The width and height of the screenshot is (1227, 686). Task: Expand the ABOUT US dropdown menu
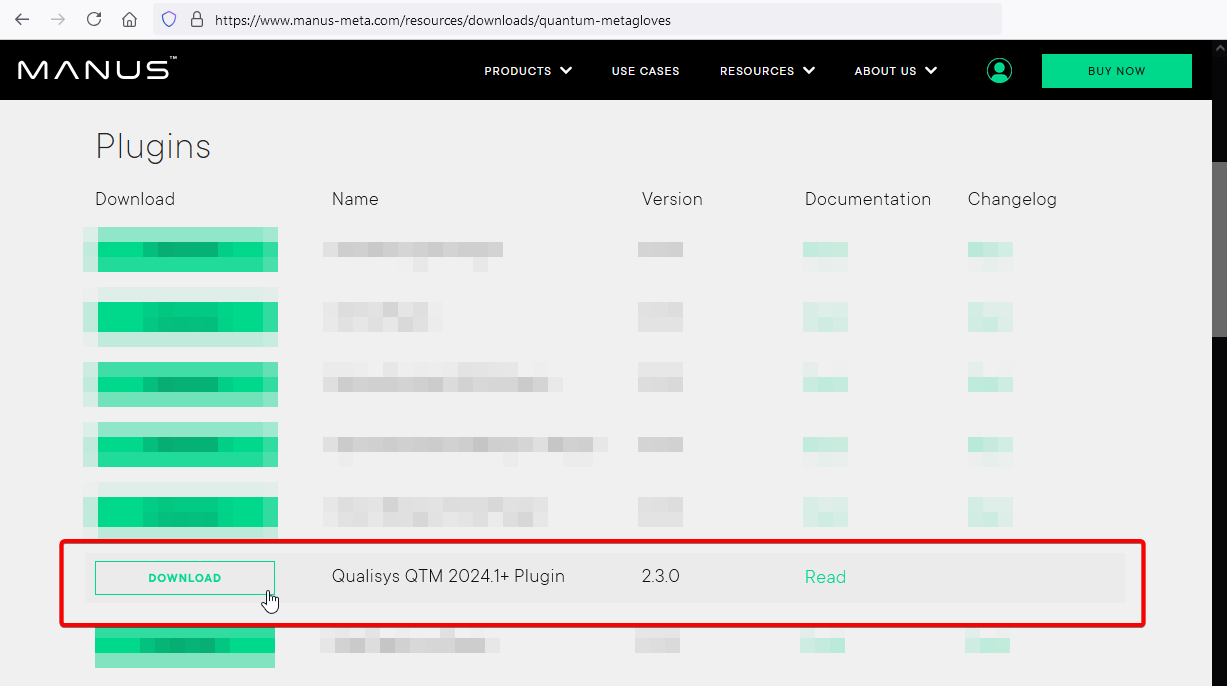click(895, 71)
